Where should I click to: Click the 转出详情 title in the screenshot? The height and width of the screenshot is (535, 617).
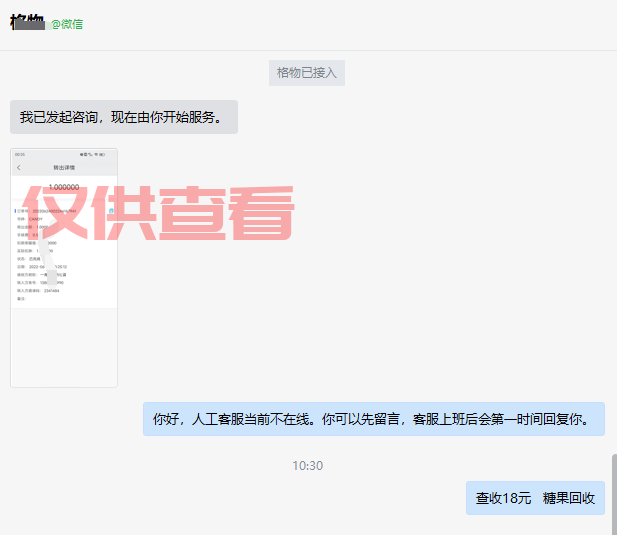64,168
